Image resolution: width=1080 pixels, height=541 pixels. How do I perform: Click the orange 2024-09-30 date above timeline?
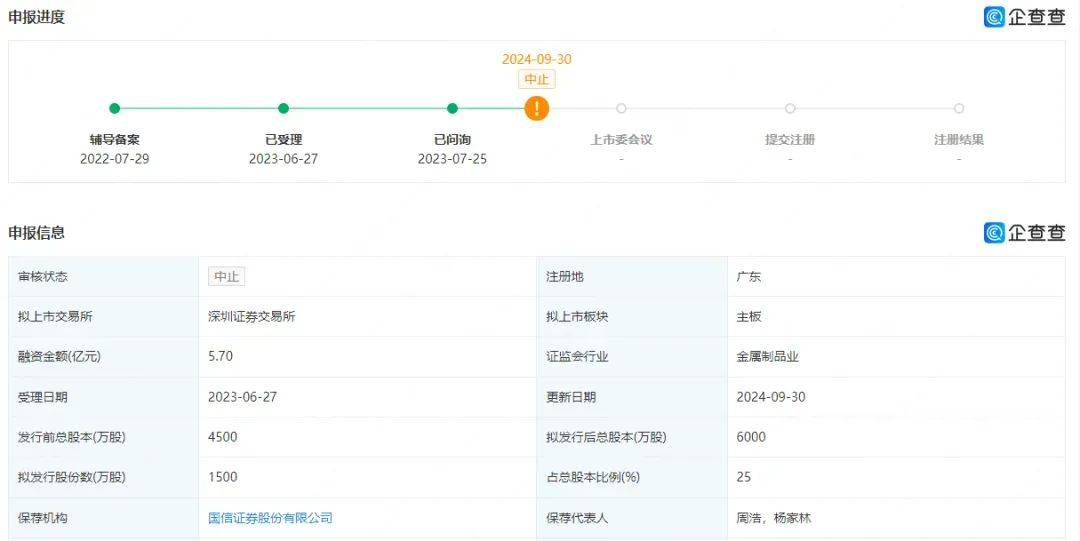tap(537, 59)
